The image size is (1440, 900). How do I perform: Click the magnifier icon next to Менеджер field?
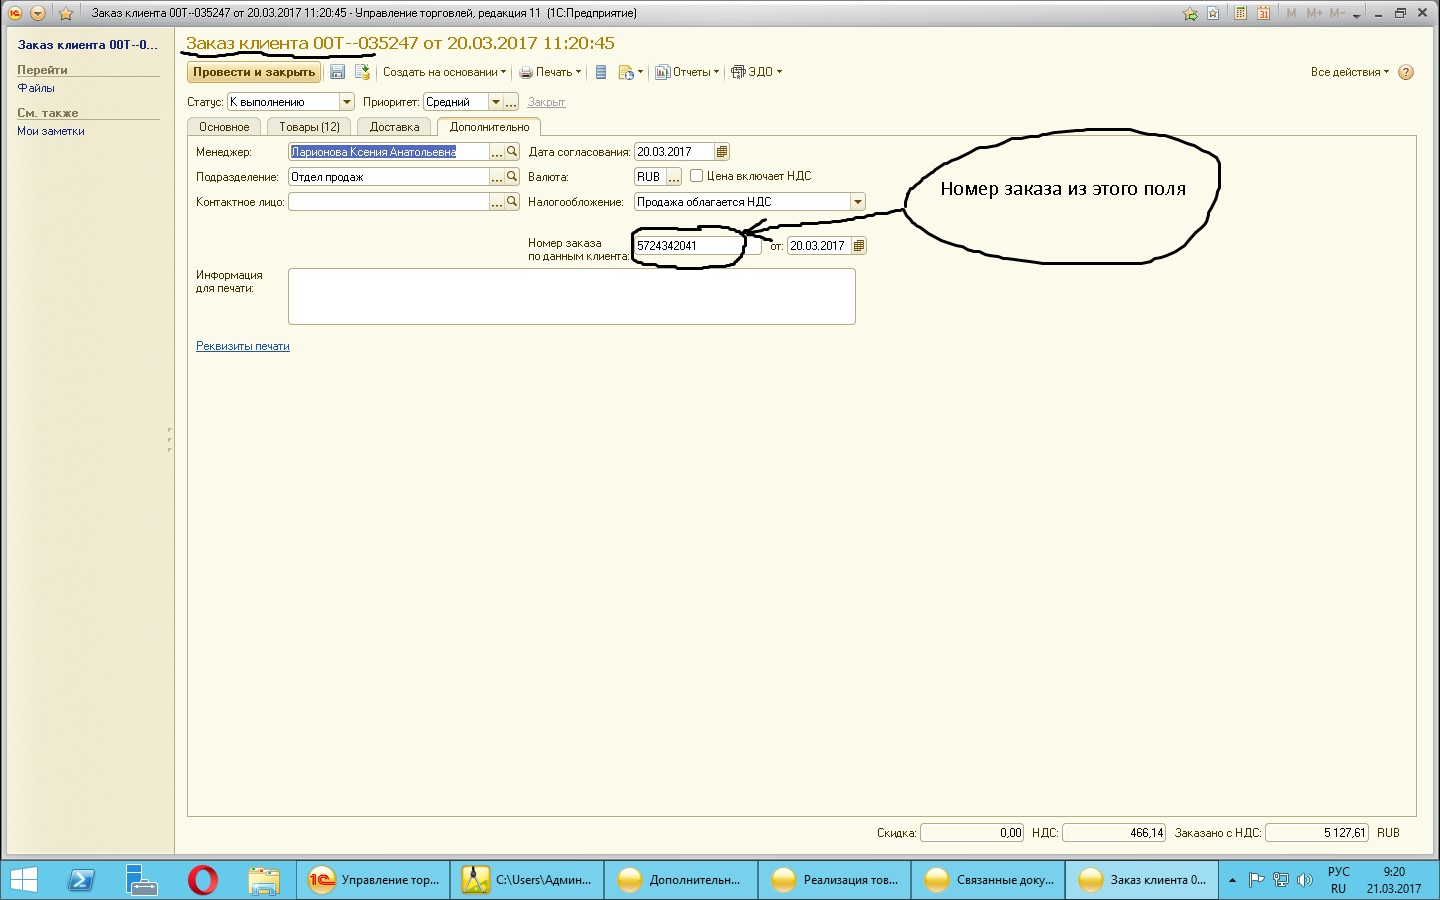tap(512, 152)
